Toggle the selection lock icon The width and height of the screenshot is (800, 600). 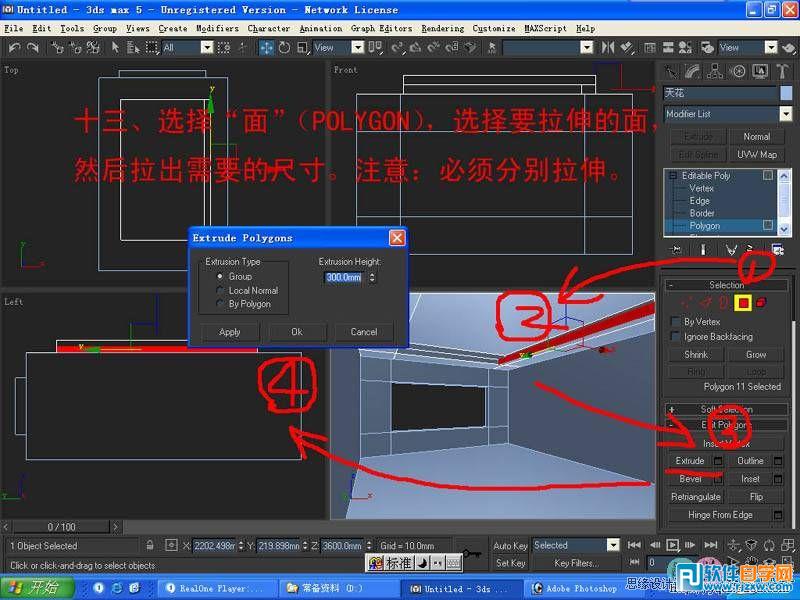[150, 545]
